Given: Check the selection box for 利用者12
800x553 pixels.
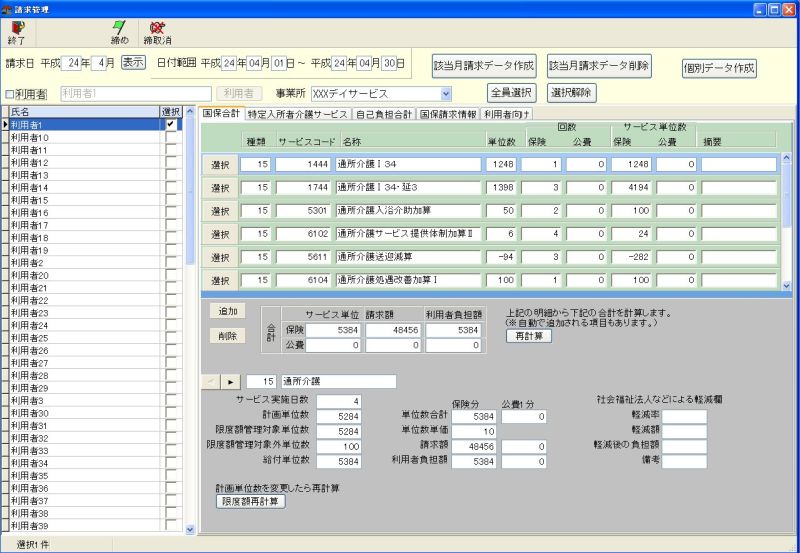Looking at the screenshot, I should [171, 162].
